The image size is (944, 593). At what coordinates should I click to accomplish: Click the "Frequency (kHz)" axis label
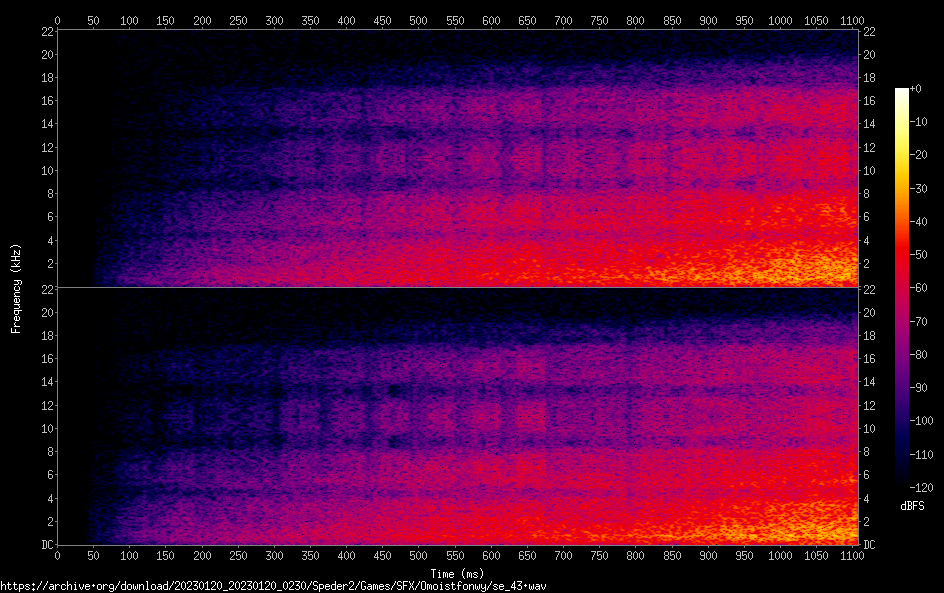coord(16,287)
